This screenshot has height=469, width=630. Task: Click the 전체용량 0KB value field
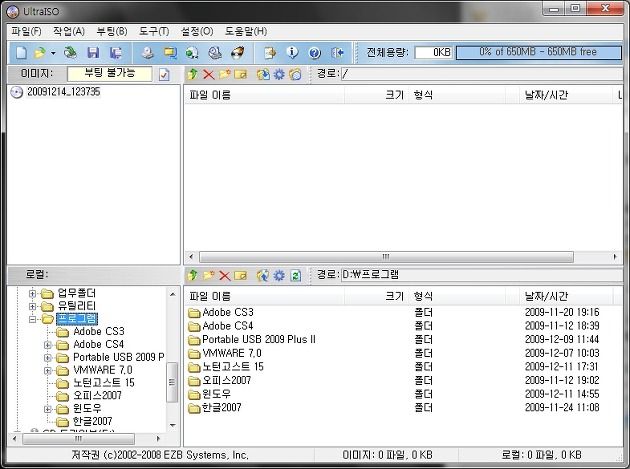433,53
